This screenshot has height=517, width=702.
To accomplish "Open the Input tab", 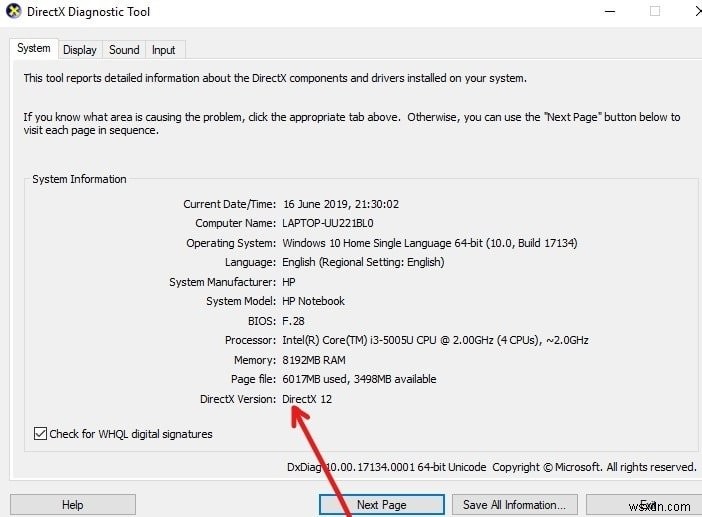I will (163, 50).
